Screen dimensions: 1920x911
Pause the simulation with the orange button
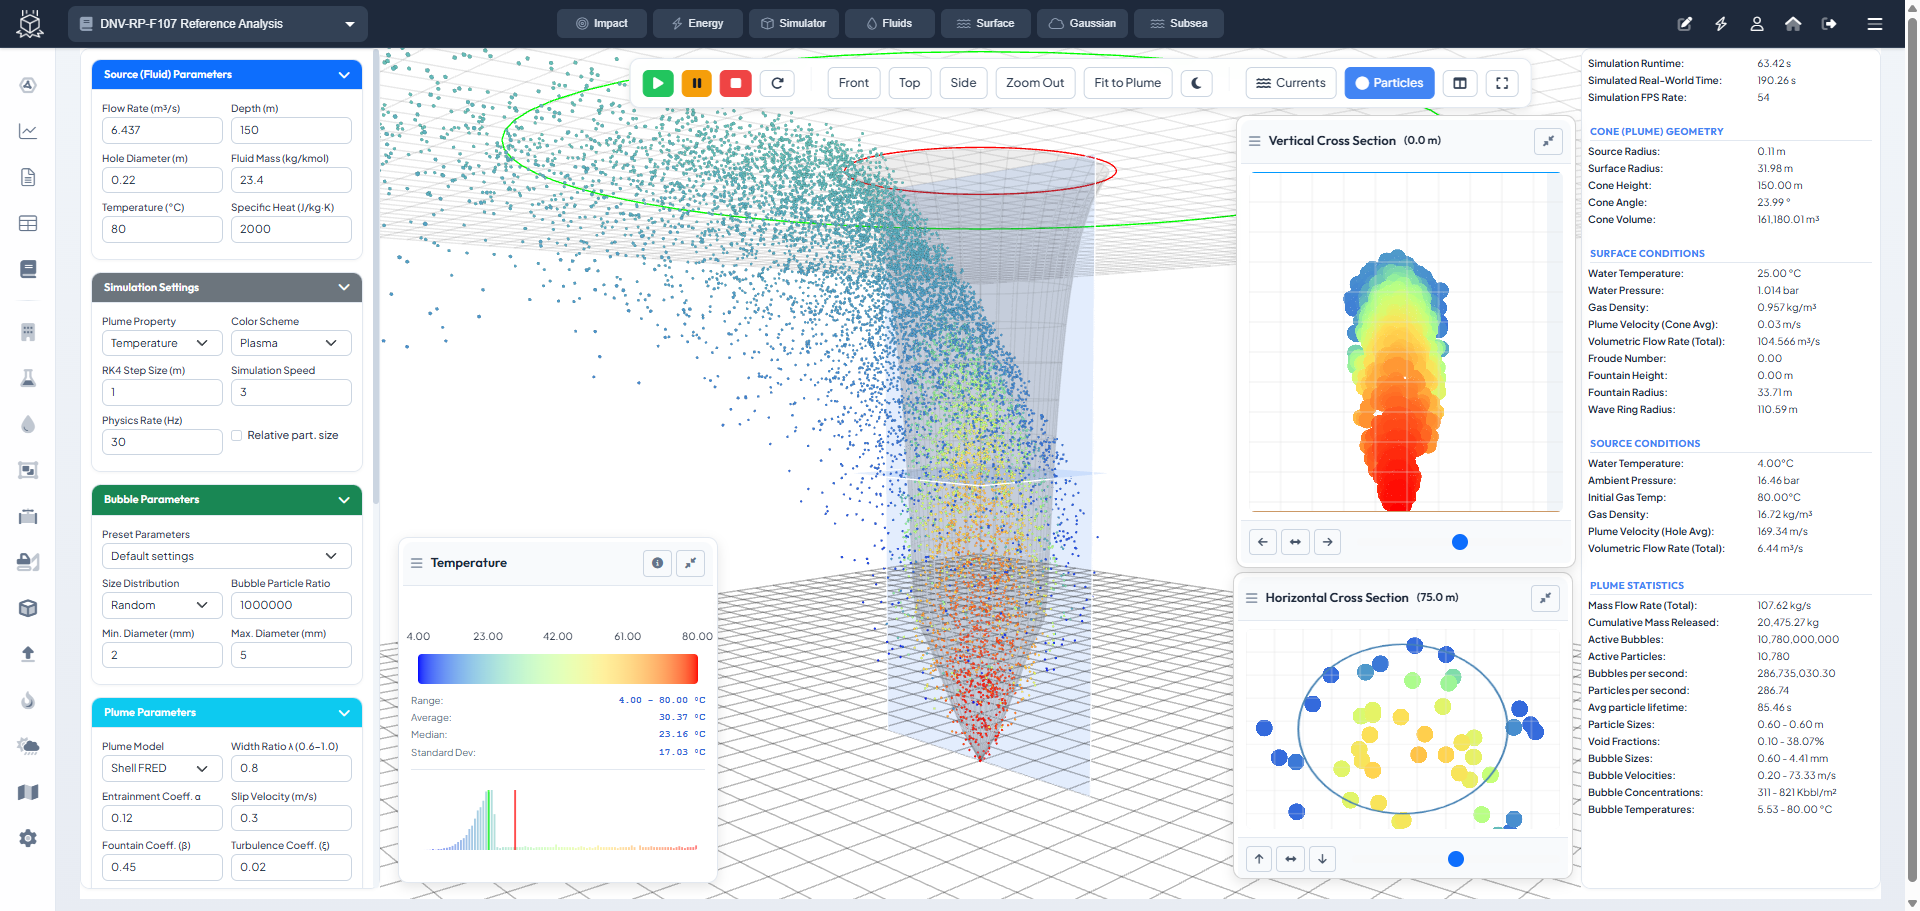click(x=696, y=83)
